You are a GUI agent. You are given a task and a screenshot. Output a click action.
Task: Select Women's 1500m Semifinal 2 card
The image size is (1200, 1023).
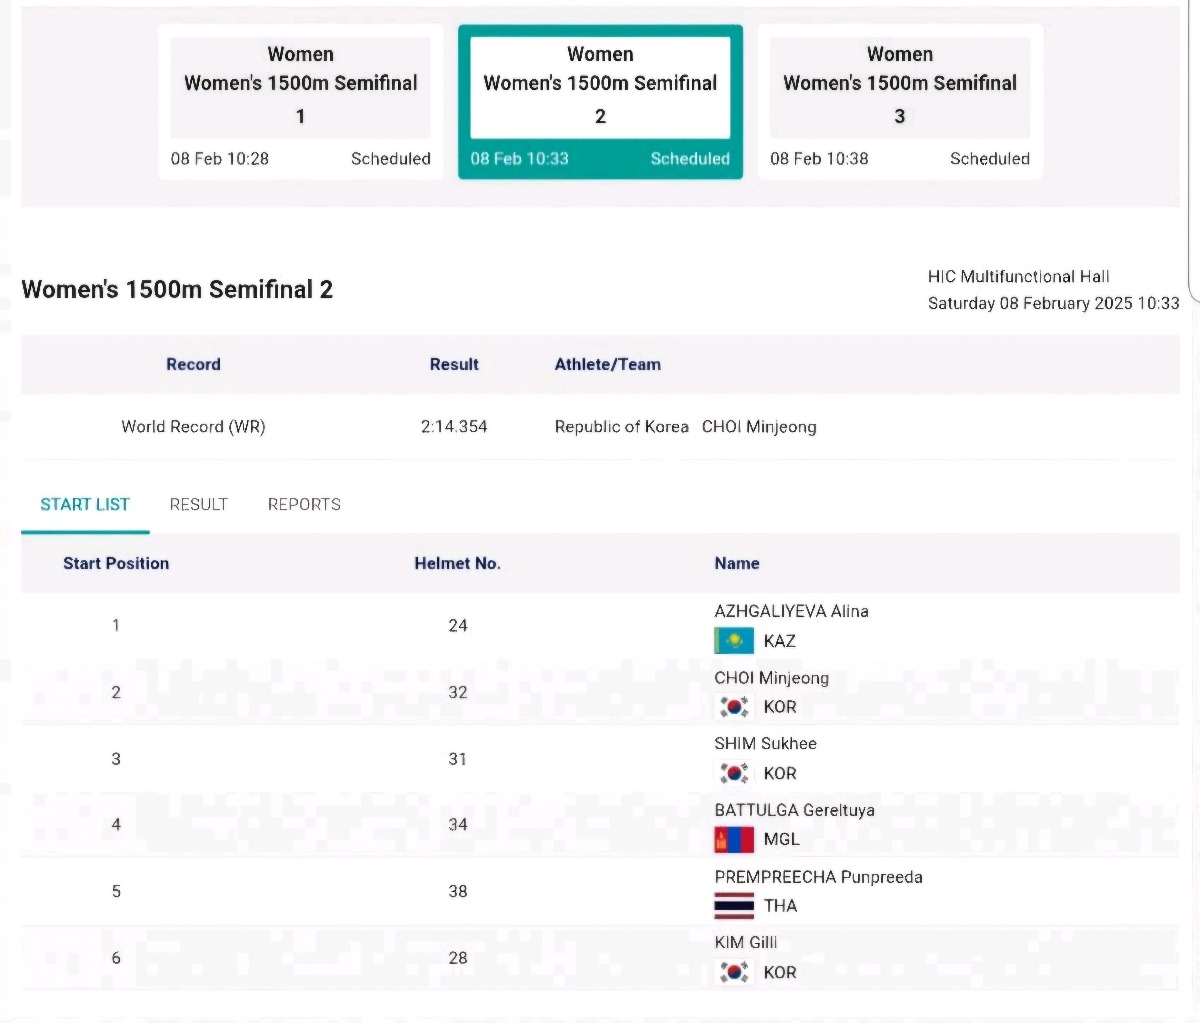(600, 102)
